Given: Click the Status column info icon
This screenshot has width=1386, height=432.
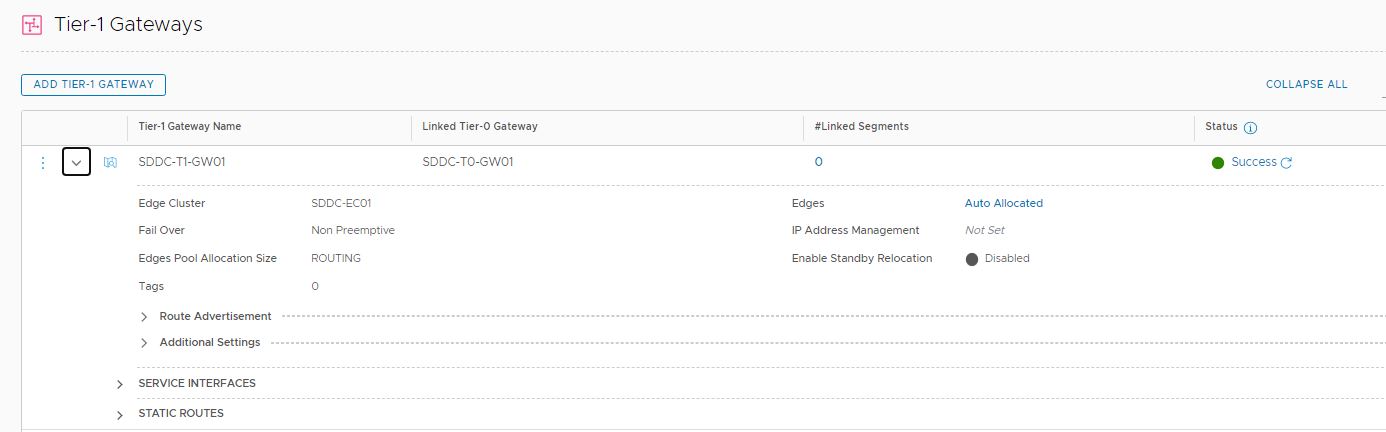Looking at the screenshot, I should click(1250, 128).
